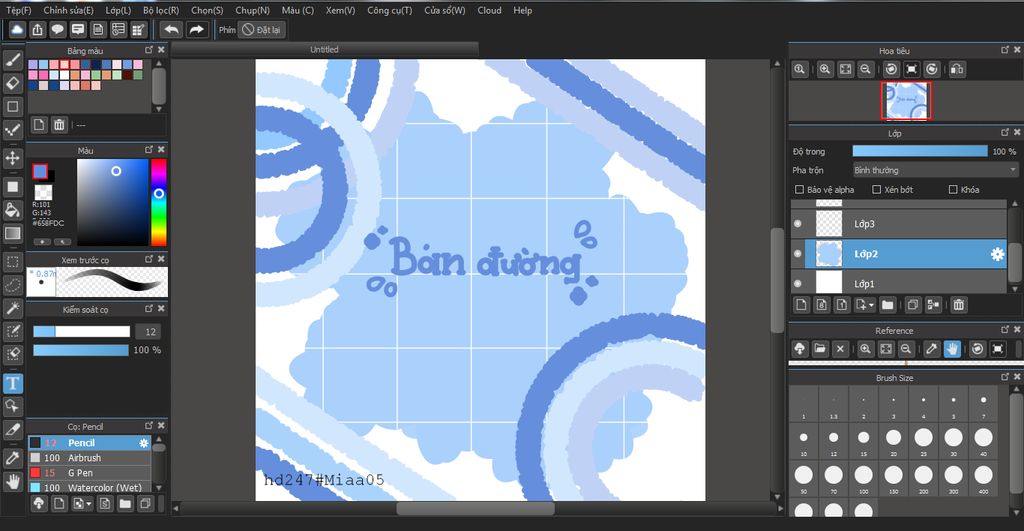Select eyedropper in Reference panel
The image size is (1024, 531).
[932, 349]
